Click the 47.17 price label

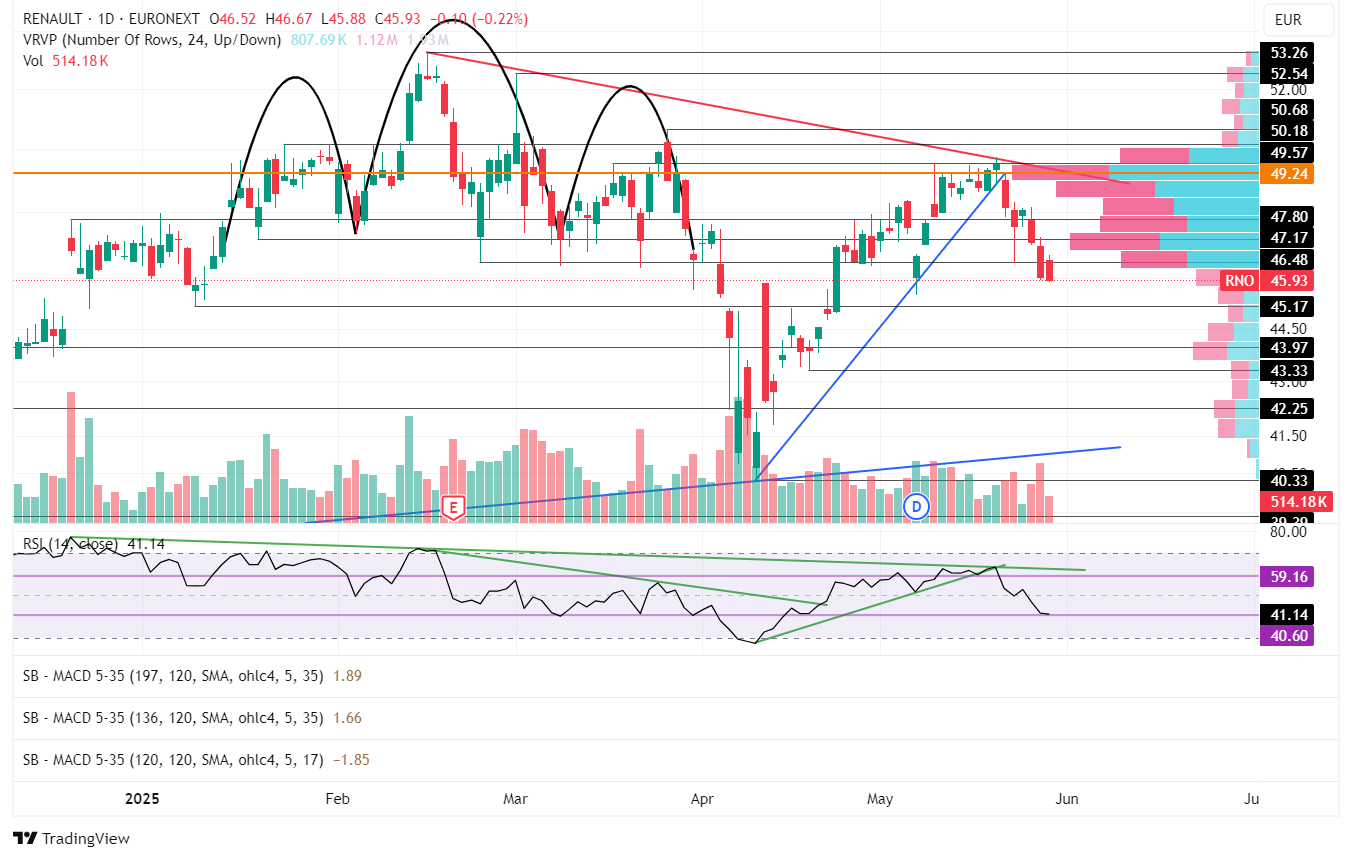[x=1289, y=238]
